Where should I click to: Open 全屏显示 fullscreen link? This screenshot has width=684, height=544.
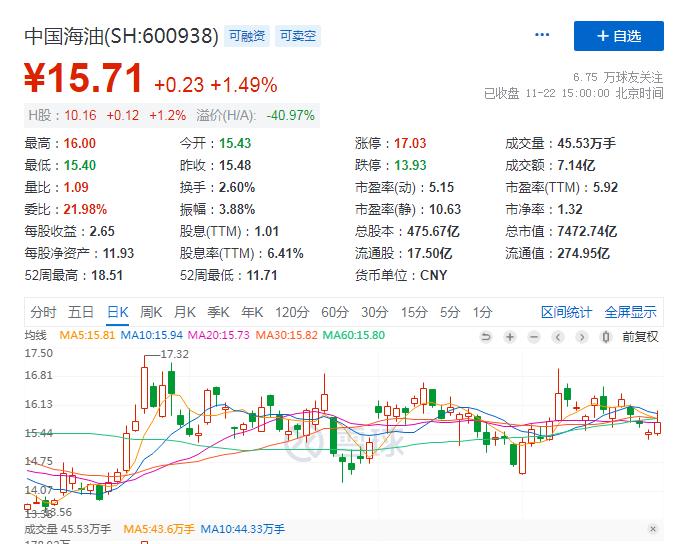[x=630, y=312]
